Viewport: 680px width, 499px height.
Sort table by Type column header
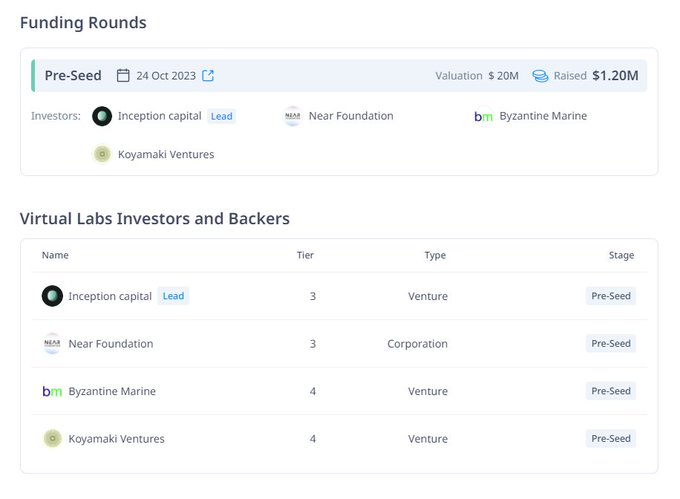pos(435,256)
